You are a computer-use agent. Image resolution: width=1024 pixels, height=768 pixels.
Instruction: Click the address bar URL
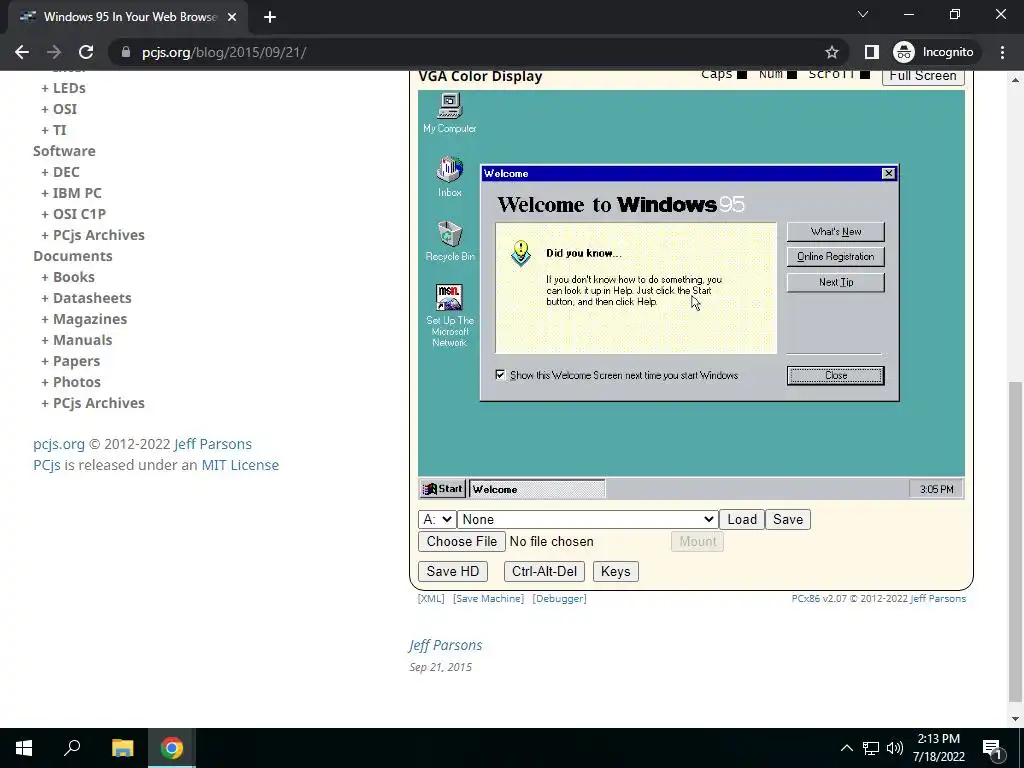(x=224, y=52)
